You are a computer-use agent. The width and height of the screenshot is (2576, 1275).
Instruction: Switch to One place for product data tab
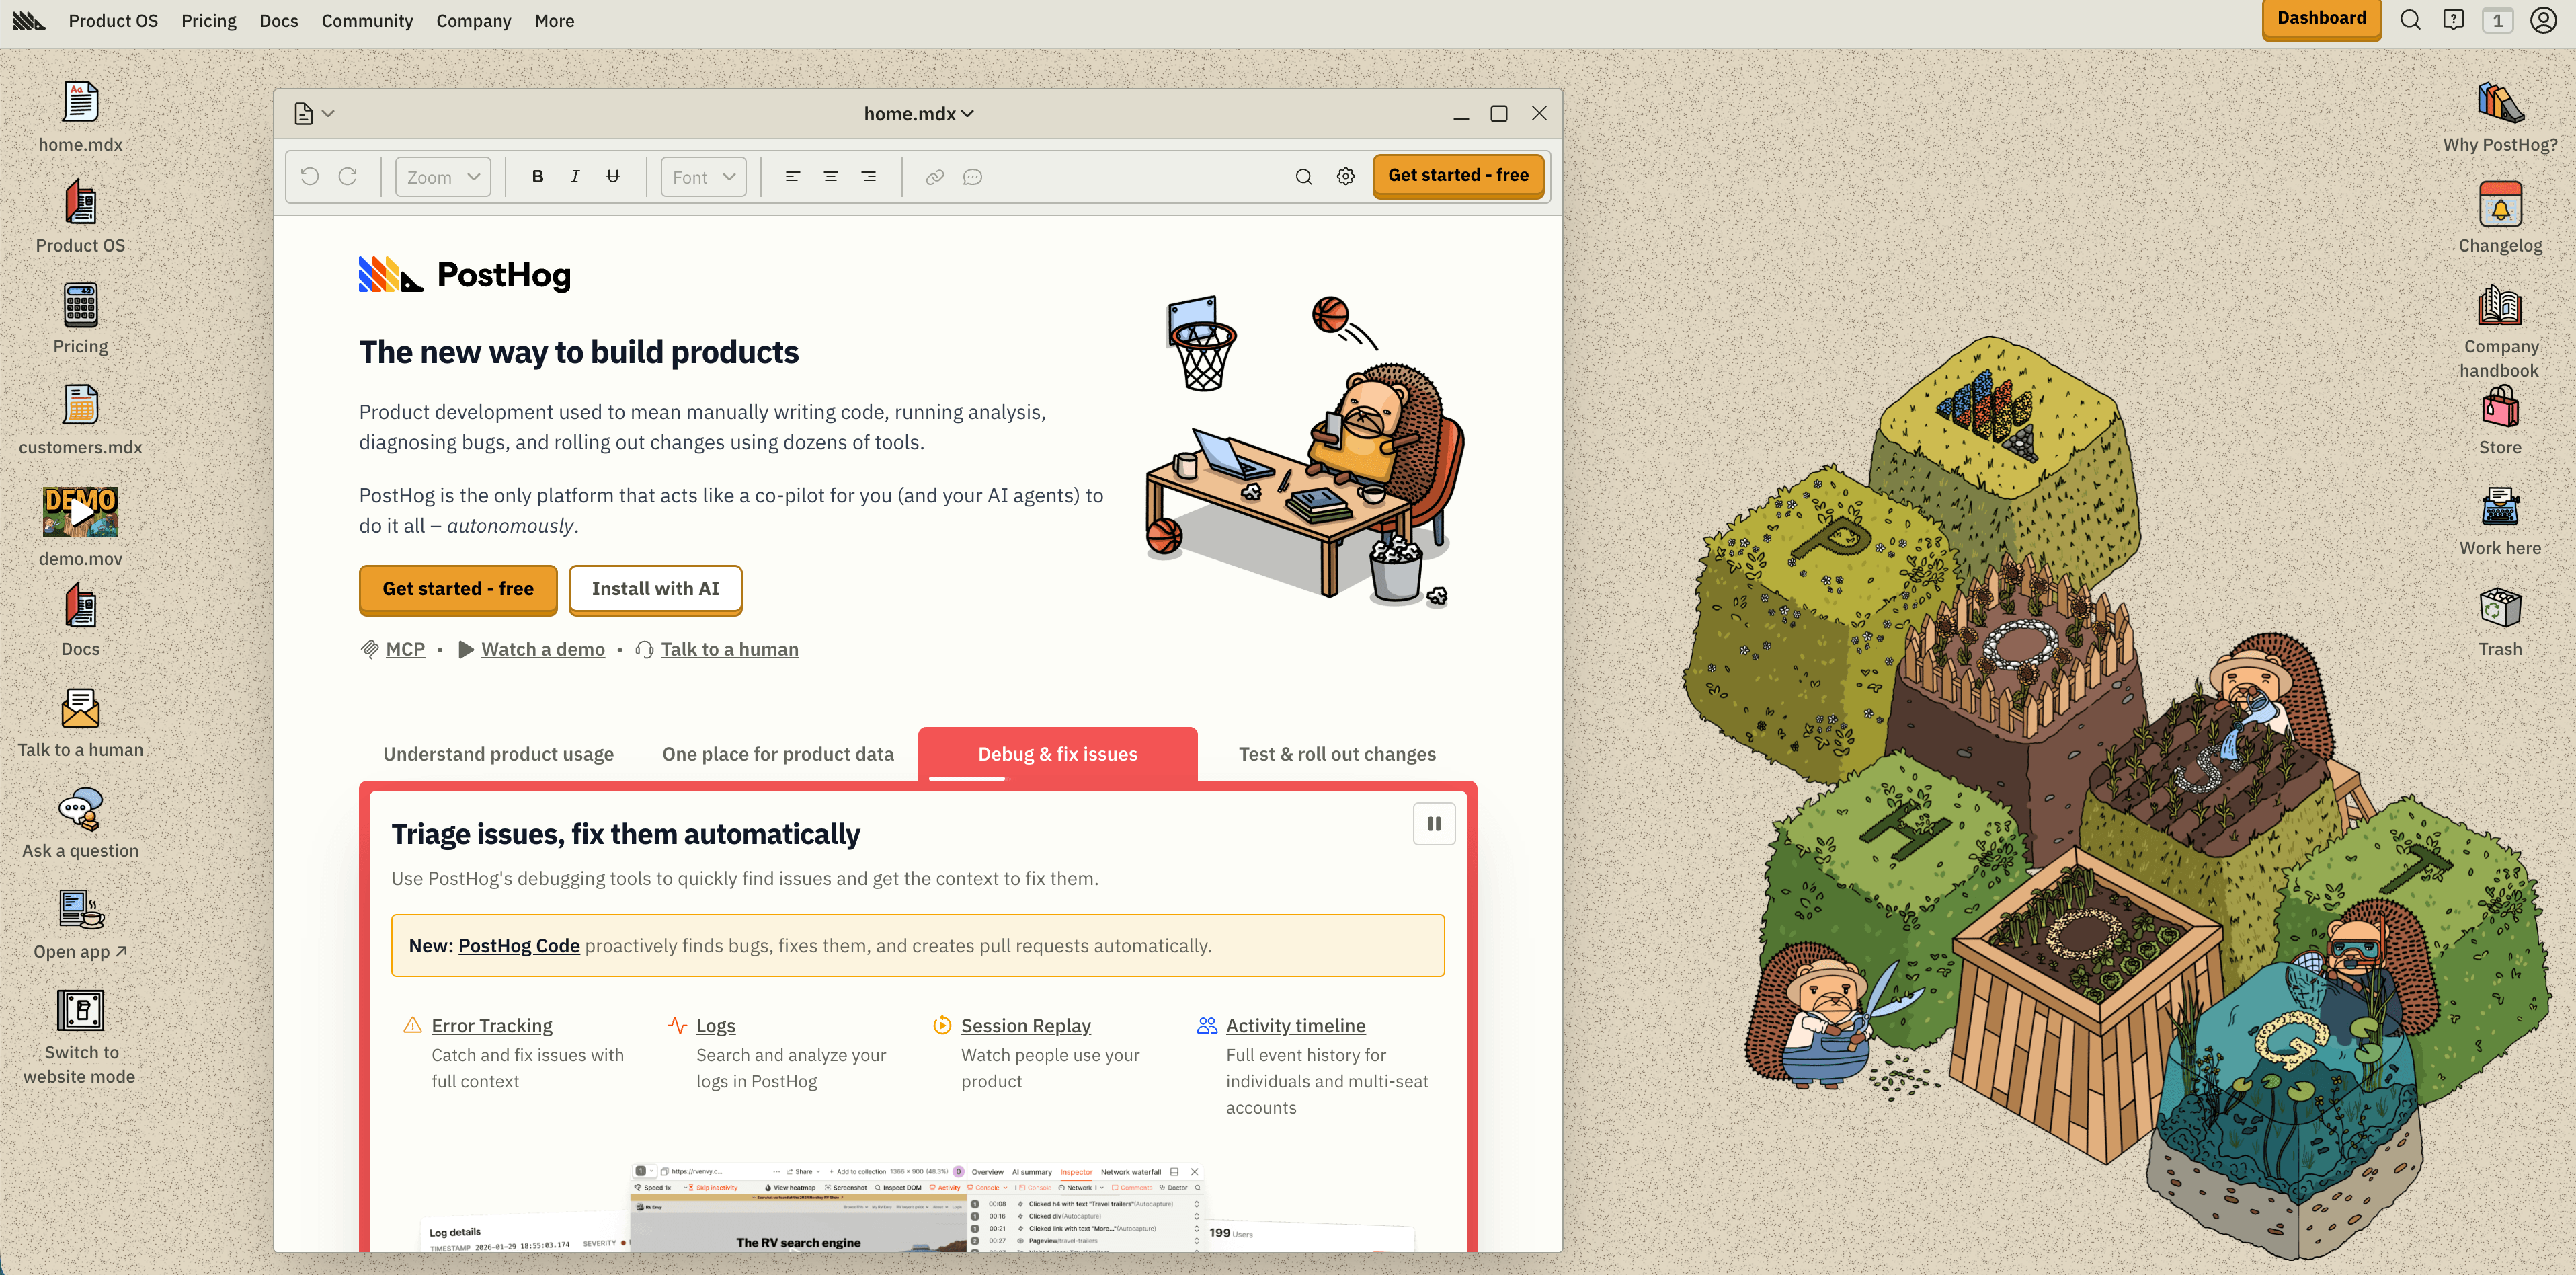coord(778,754)
